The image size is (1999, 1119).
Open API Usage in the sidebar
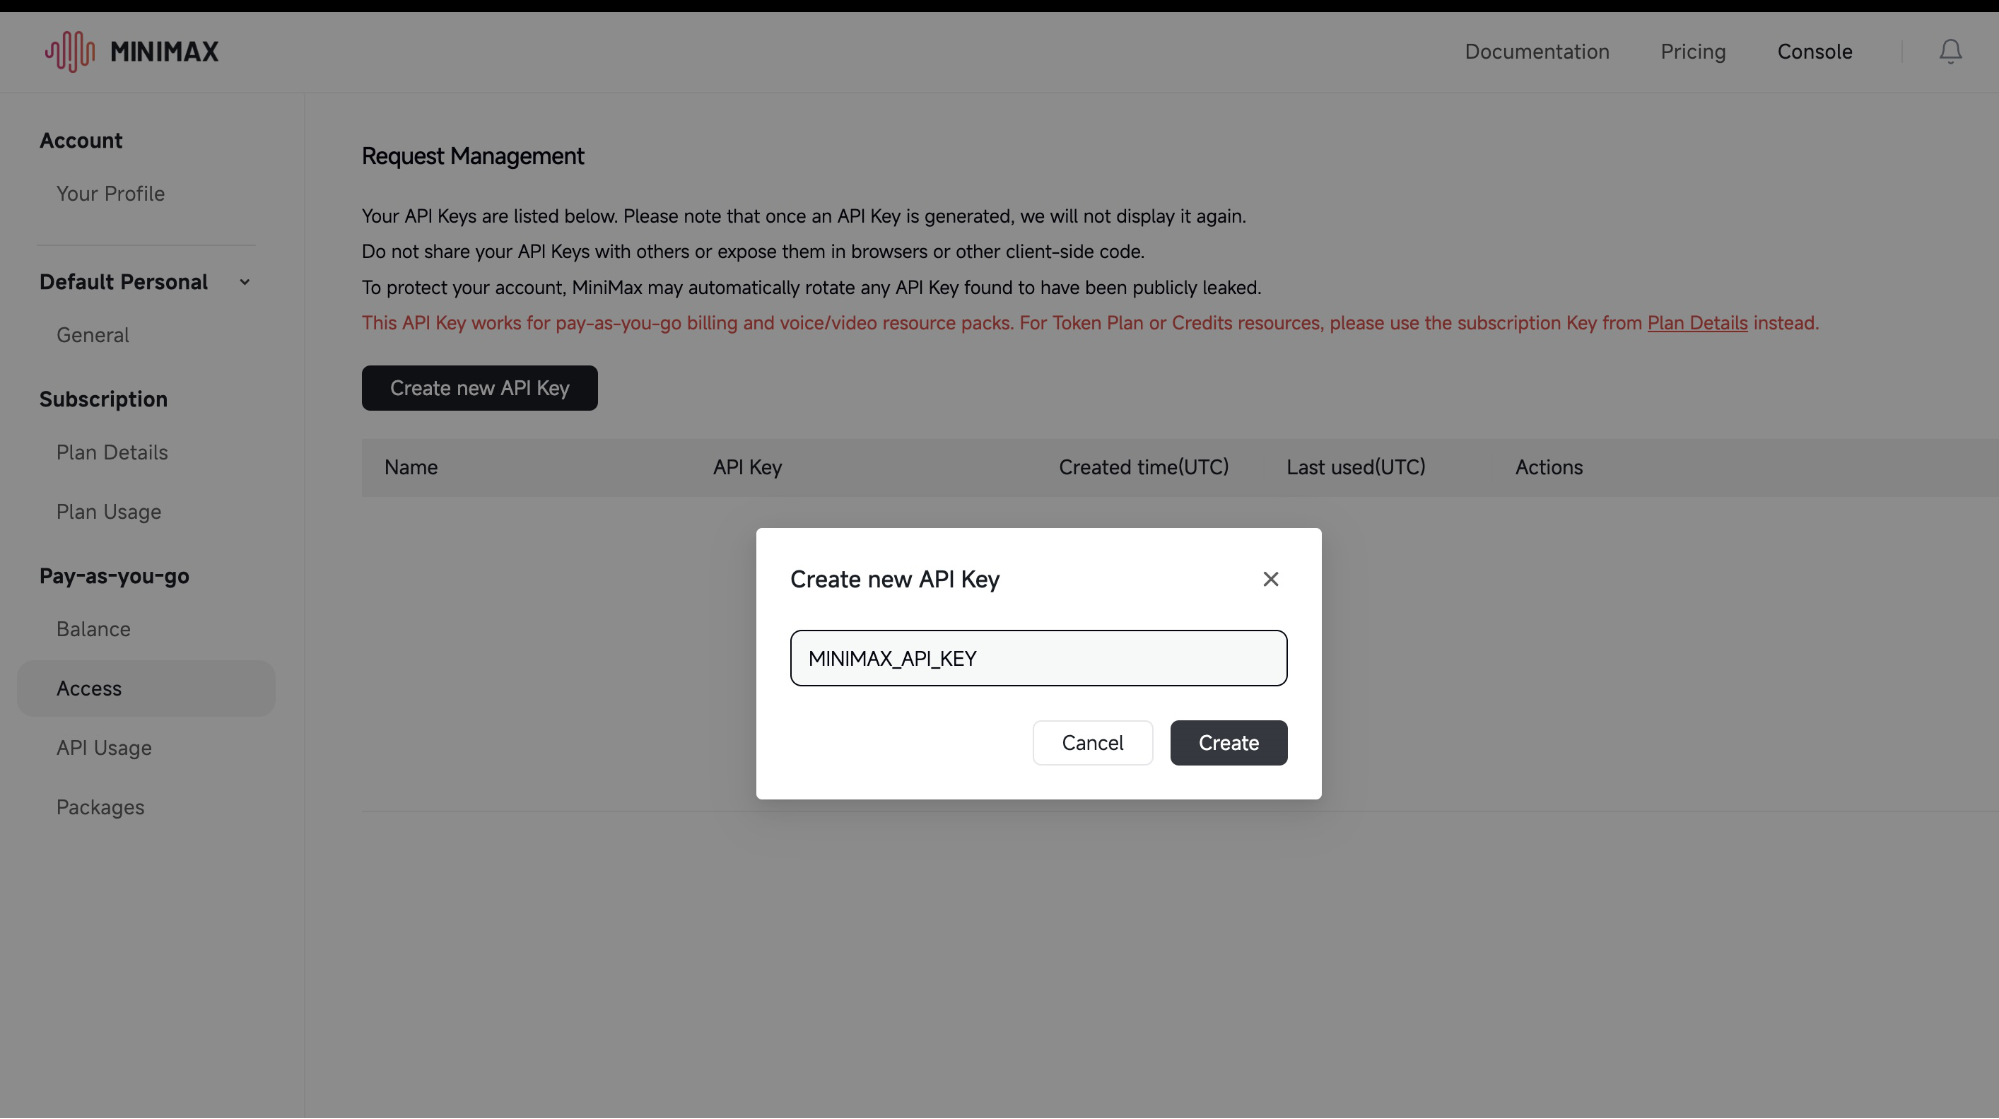click(104, 748)
